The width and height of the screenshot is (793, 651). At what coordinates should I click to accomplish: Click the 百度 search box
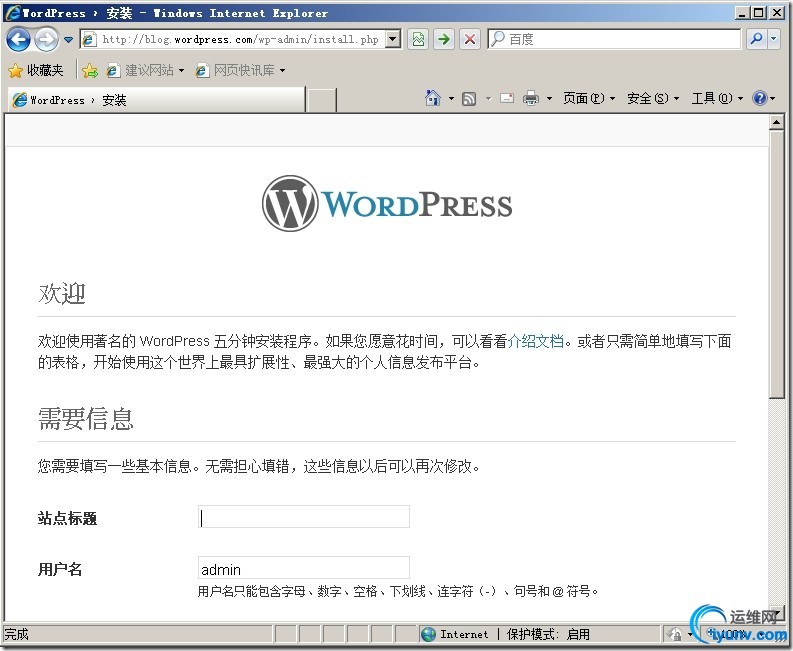(x=614, y=39)
